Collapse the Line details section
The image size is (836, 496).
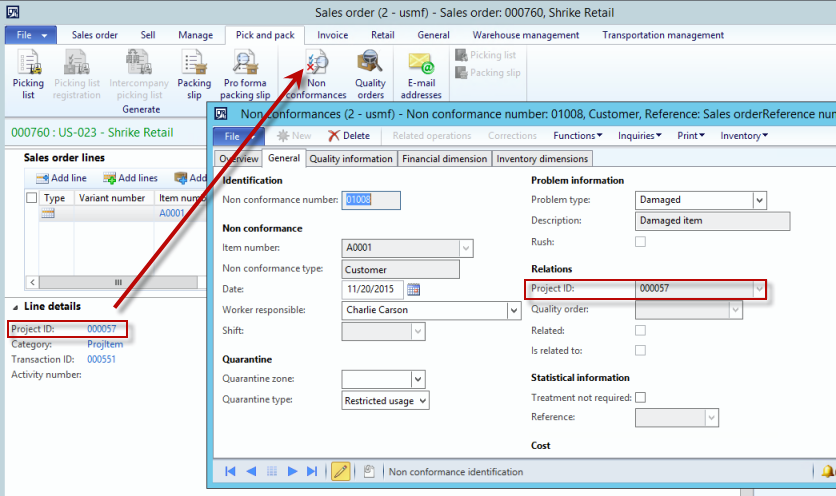click(x=15, y=307)
